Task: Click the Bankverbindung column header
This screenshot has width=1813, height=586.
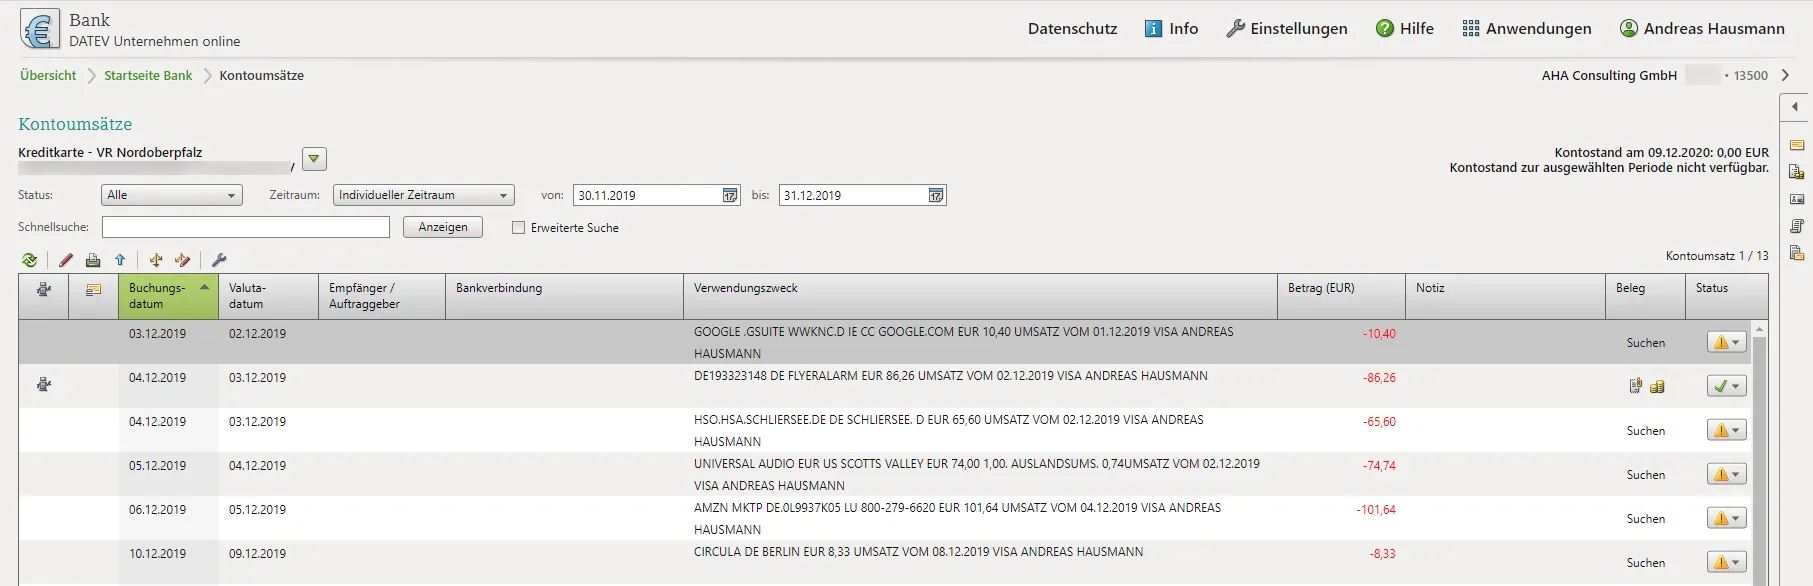Action: point(564,296)
